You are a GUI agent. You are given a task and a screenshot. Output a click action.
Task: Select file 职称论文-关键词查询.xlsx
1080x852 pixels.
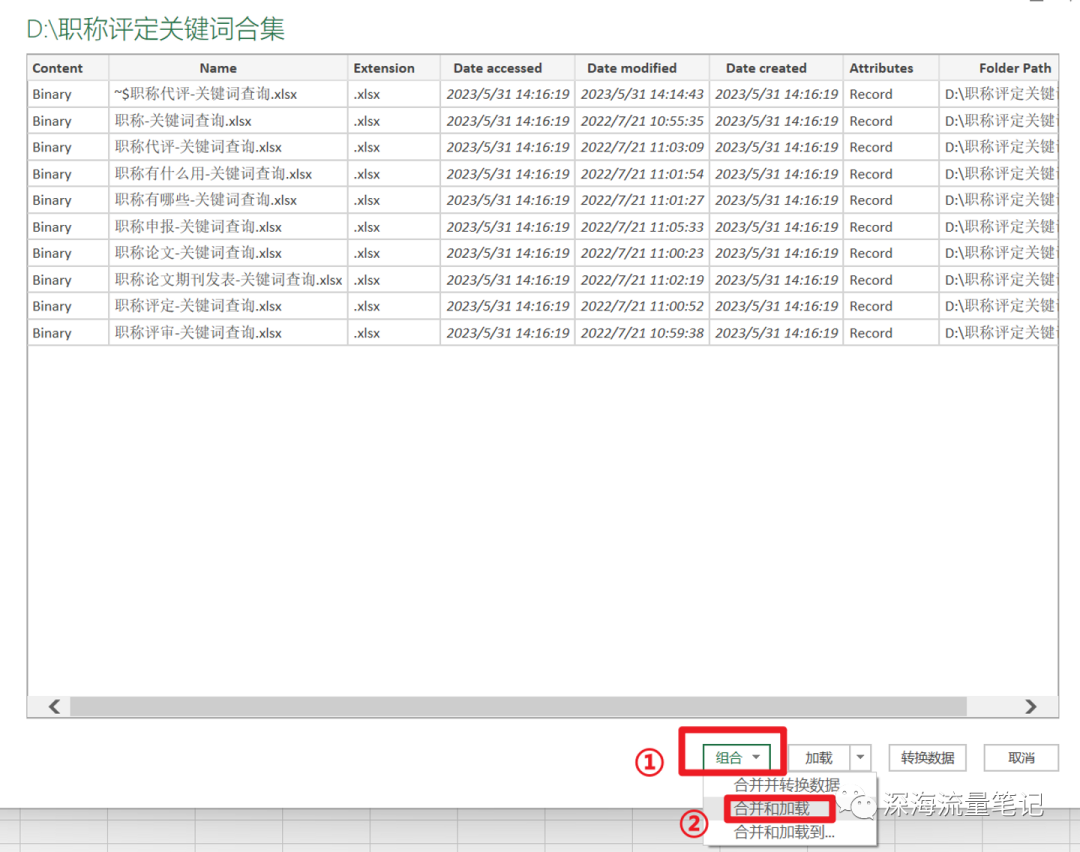coord(198,253)
